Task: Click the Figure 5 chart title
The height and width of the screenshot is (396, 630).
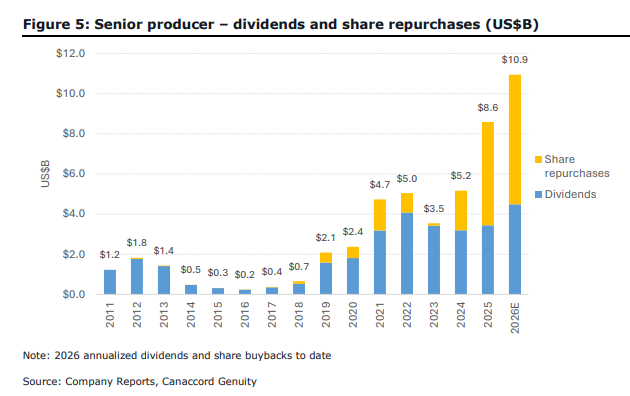Action: coord(280,24)
